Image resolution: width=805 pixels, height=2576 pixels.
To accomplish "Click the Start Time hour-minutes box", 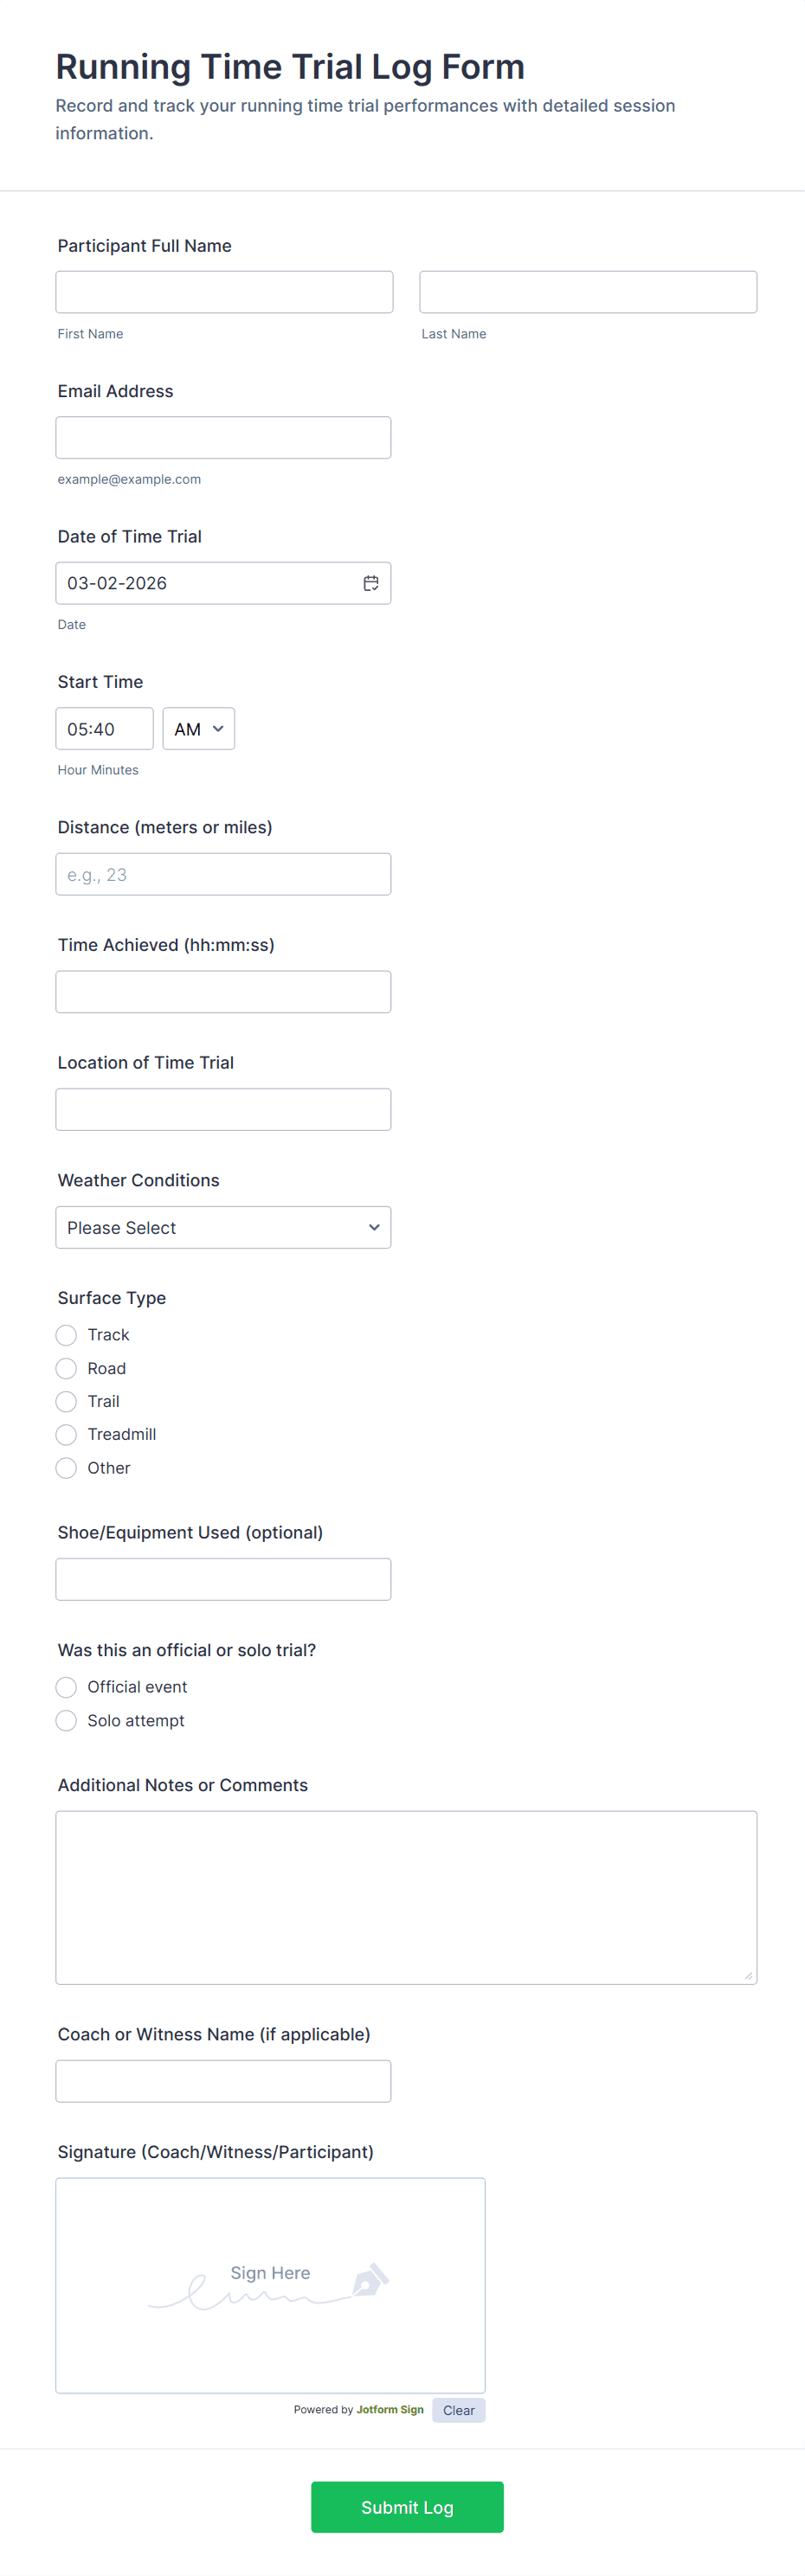I will [104, 729].
